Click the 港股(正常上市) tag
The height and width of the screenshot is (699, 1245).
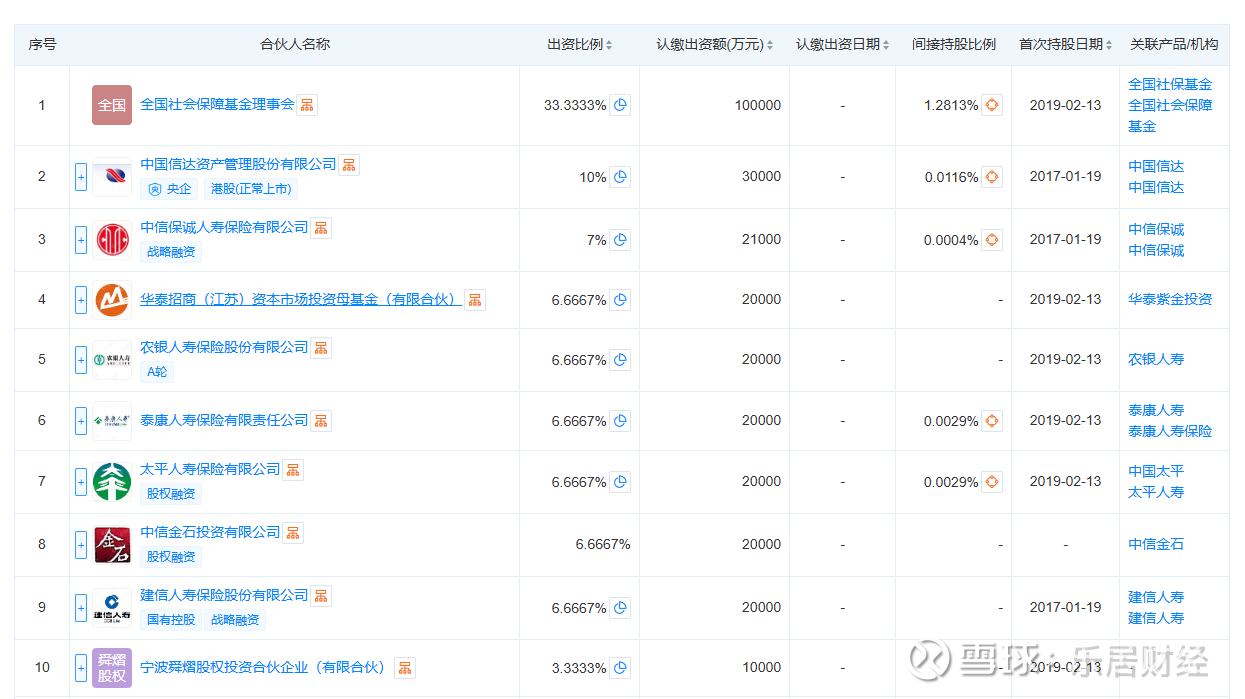tap(251, 189)
